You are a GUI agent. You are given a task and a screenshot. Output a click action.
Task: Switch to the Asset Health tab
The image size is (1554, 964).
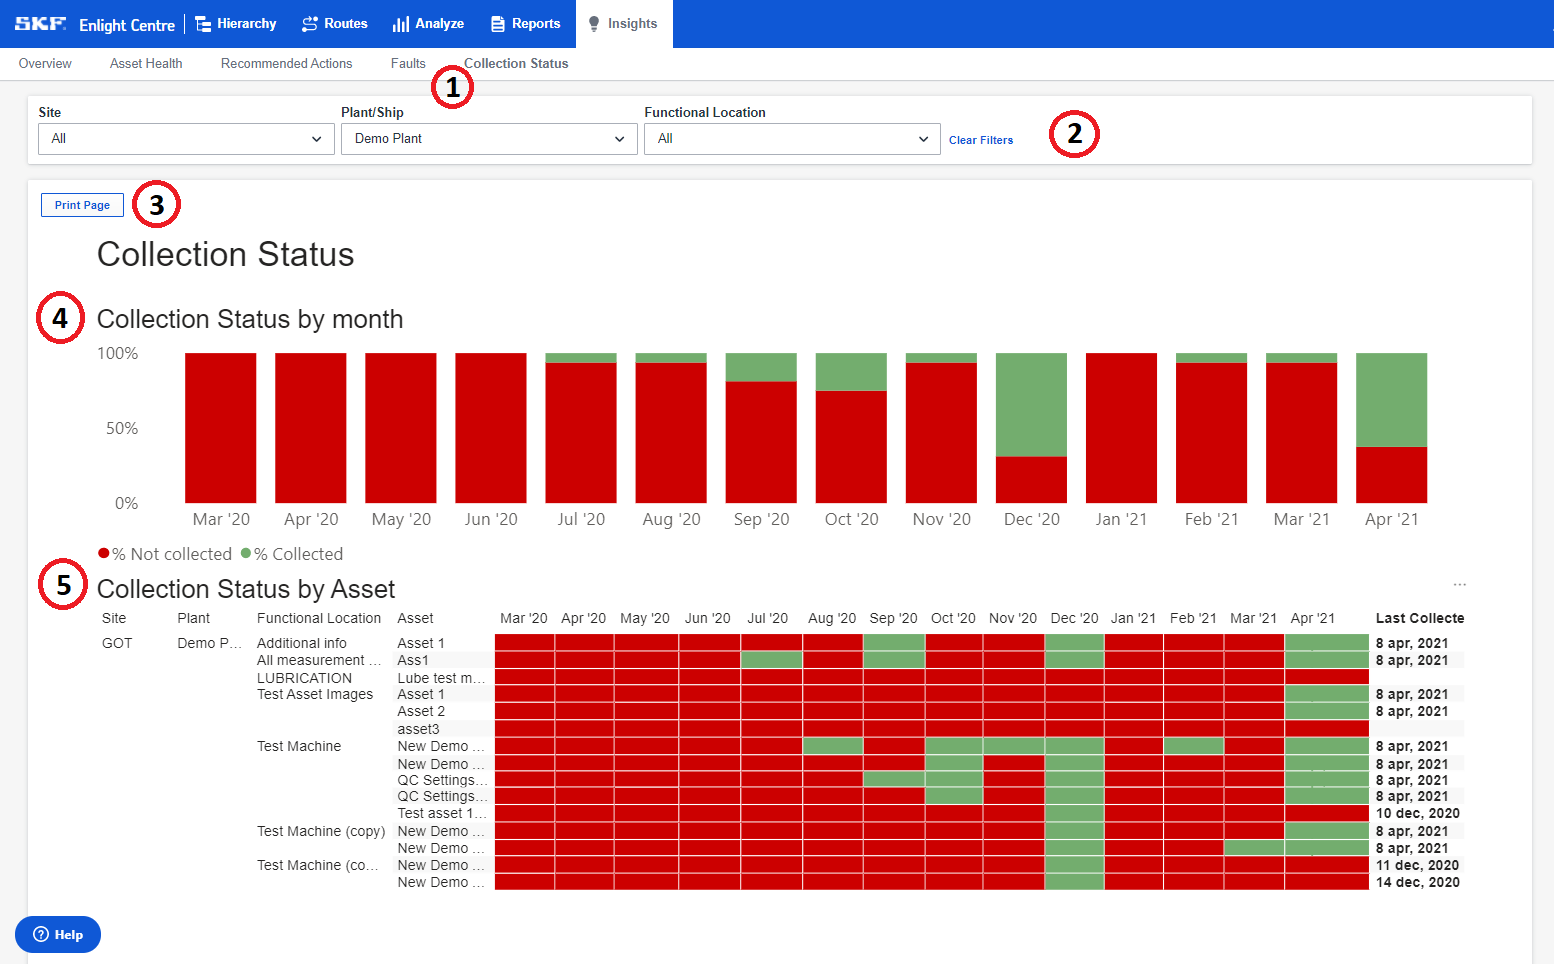(146, 63)
